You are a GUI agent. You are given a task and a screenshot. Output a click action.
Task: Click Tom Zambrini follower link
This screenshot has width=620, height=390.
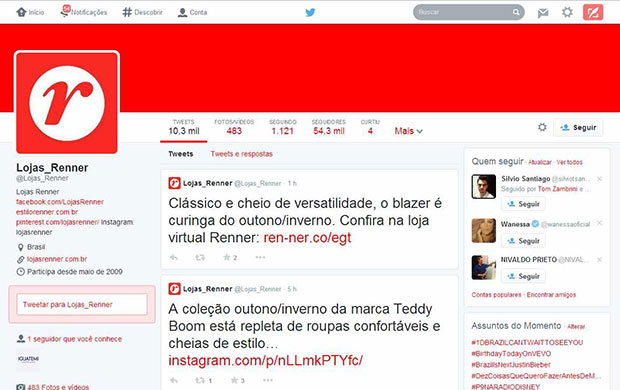click(x=558, y=189)
